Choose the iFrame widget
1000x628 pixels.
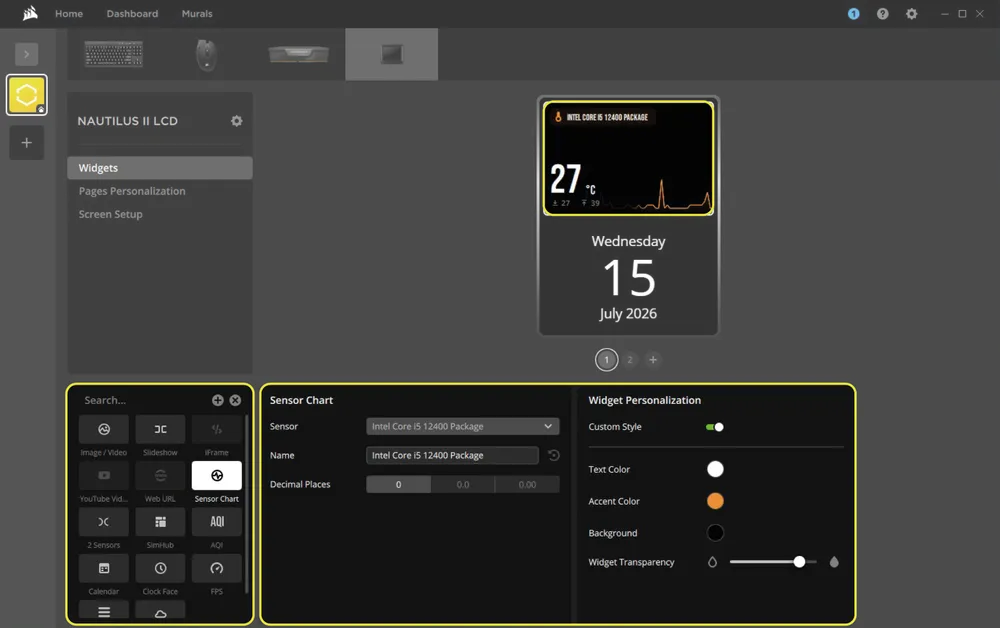coord(217,429)
